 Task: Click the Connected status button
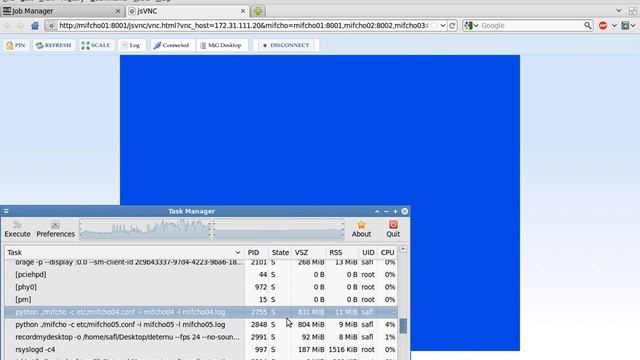[x=171, y=45]
